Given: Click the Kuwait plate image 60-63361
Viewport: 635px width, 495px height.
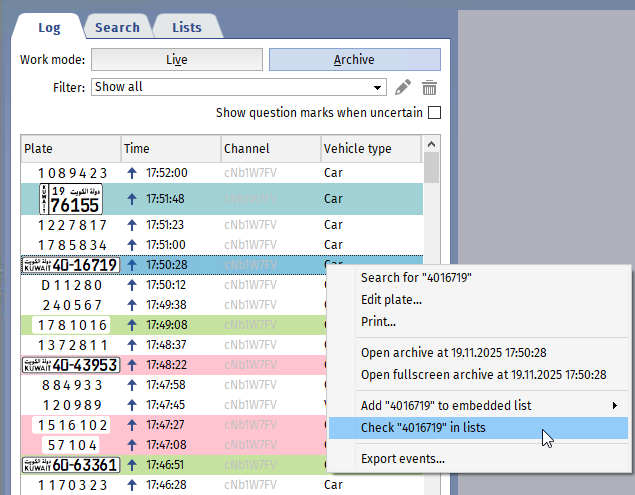Looking at the screenshot, I should 70,465.
